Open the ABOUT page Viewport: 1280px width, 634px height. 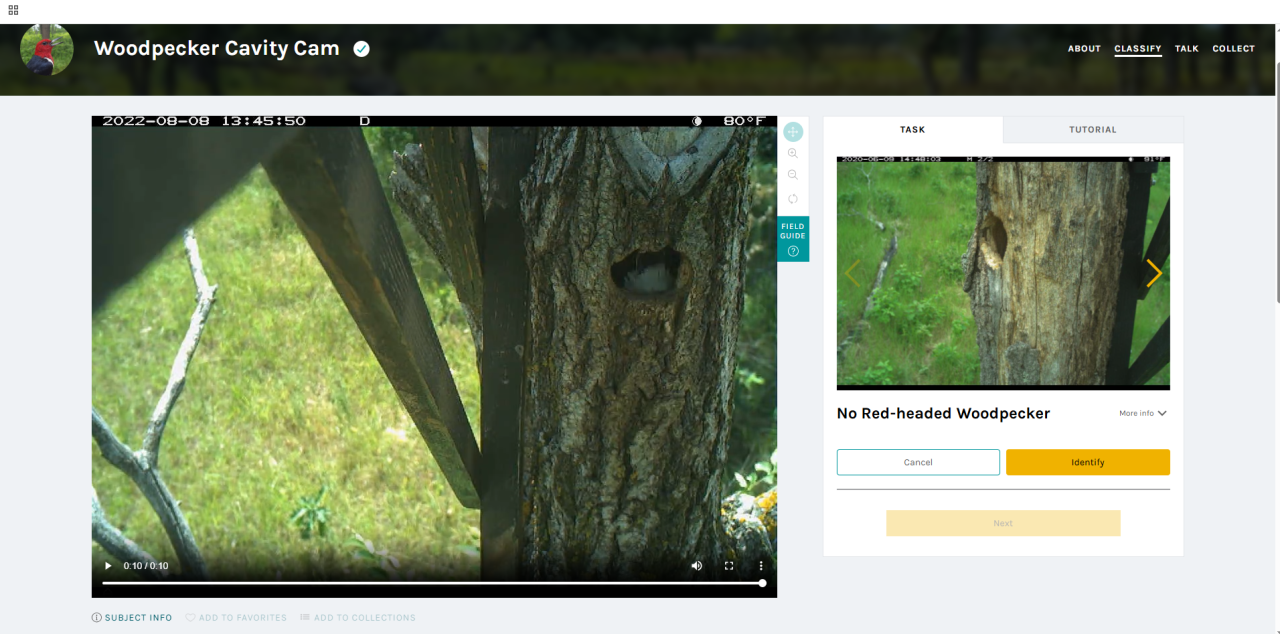[x=1084, y=49]
